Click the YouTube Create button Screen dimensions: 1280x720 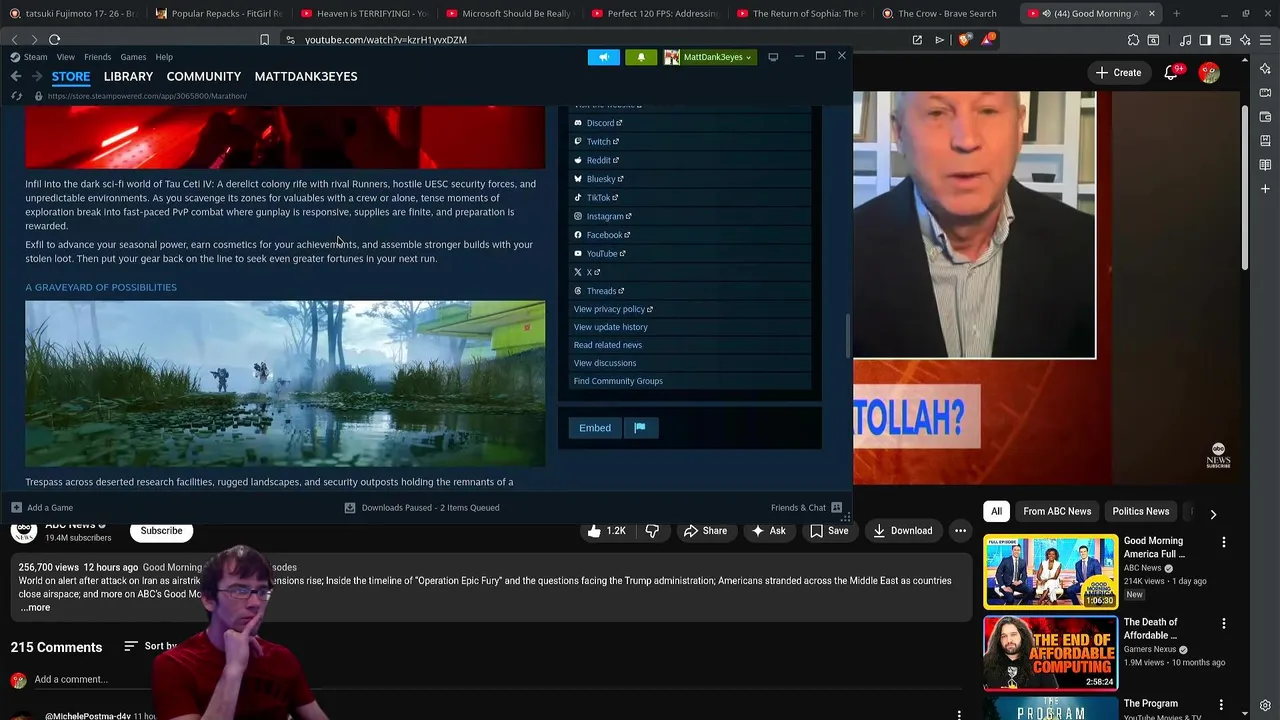coord(1118,72)
